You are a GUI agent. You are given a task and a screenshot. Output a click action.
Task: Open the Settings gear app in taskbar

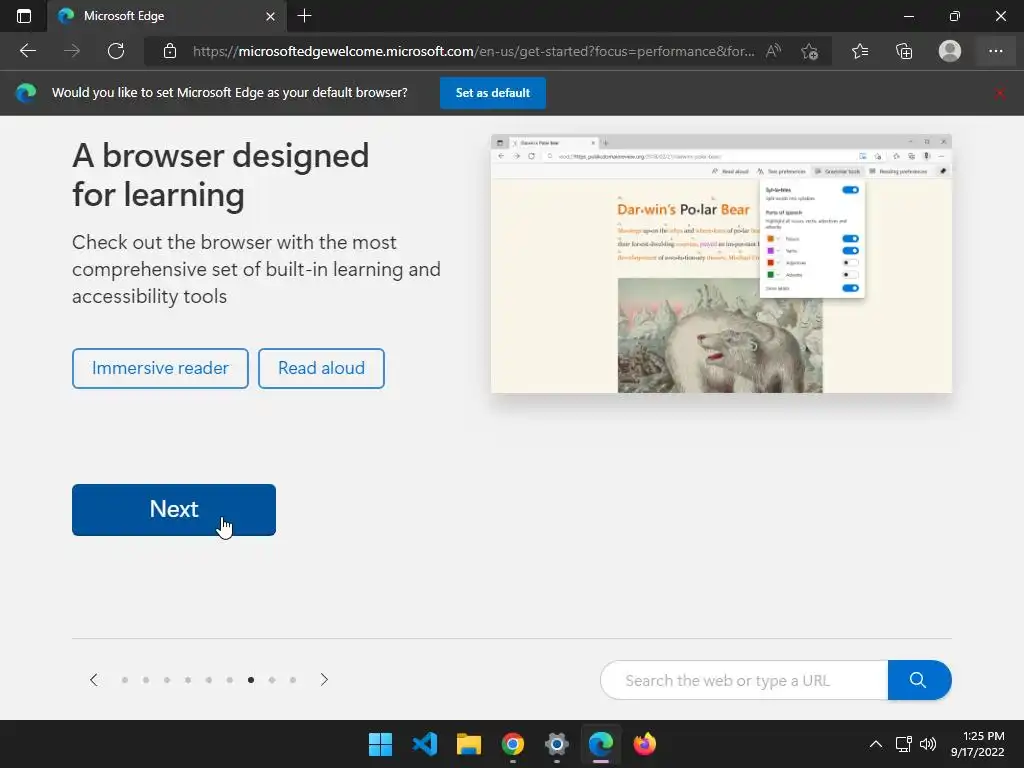coord(556,744)
